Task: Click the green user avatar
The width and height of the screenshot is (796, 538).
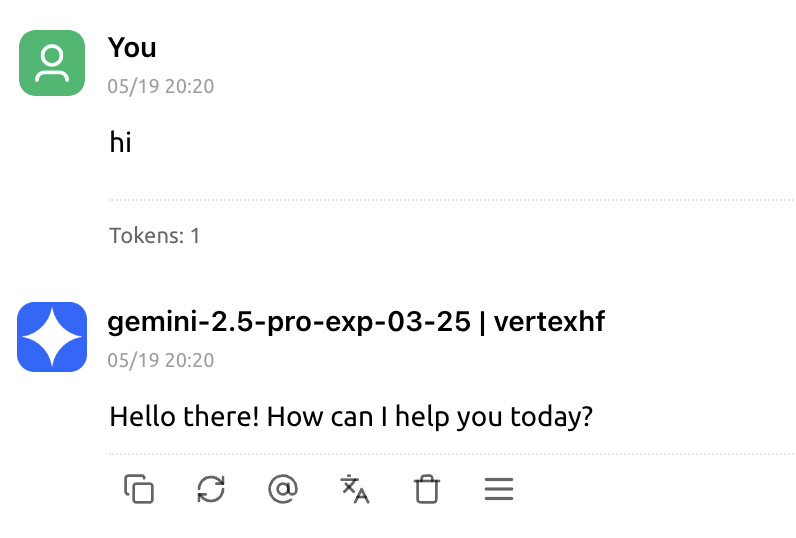Action: point(52,63)
